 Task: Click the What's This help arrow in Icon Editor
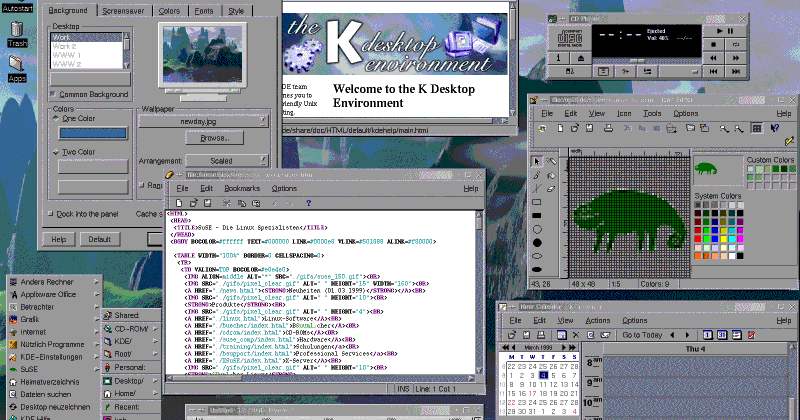click(x=774, y=128)
